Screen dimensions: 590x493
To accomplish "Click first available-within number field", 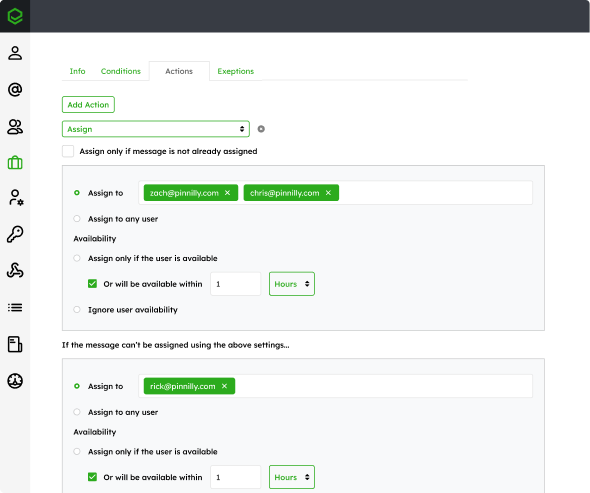I will click(x=236, y=284).
